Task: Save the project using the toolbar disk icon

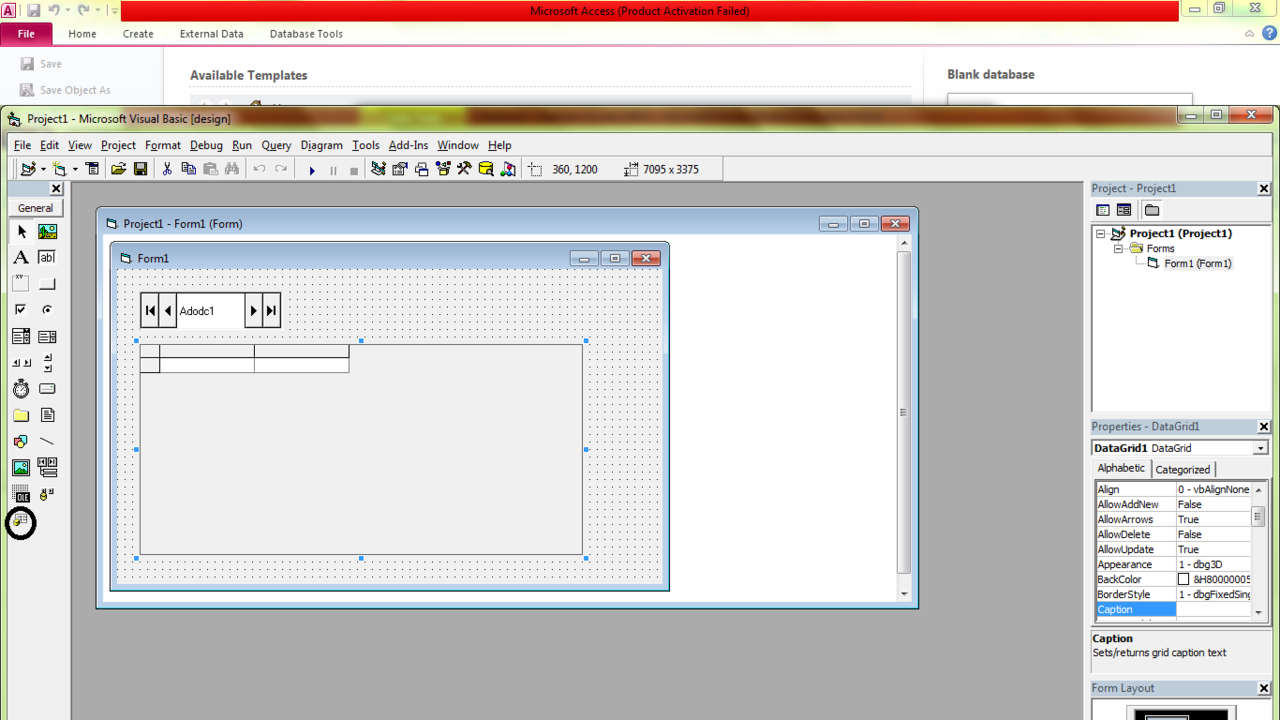Action: pyautogui.click(x=140, y=169)
